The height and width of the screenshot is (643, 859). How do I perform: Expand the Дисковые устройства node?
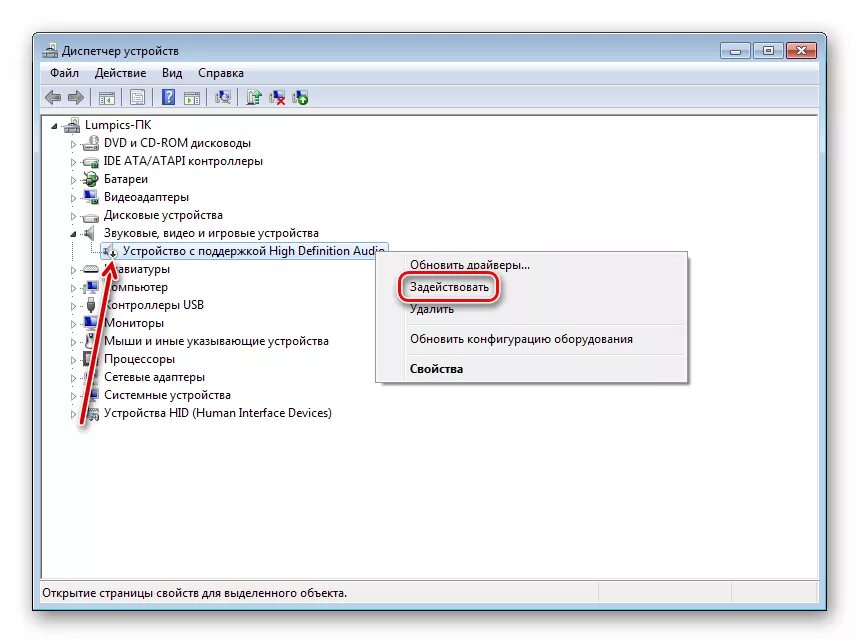pyautogui.click(x=73, y=216)
